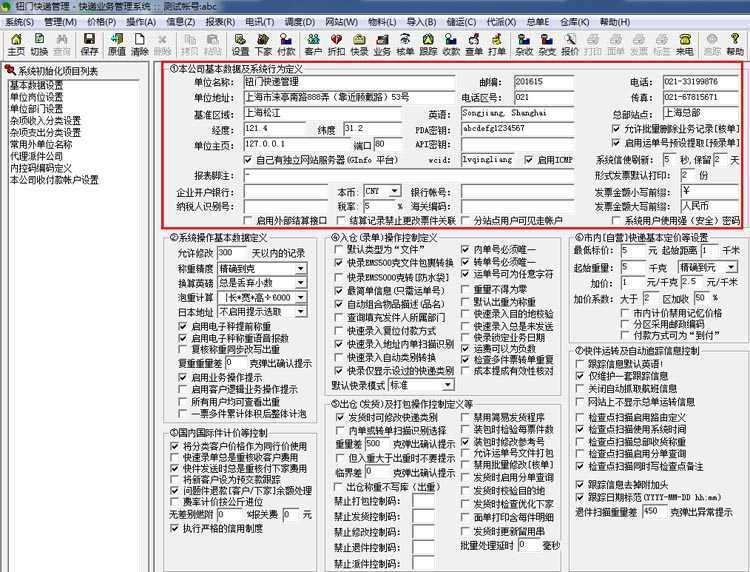Open the 本币 CNY currency dropdown

coord(394,191)
